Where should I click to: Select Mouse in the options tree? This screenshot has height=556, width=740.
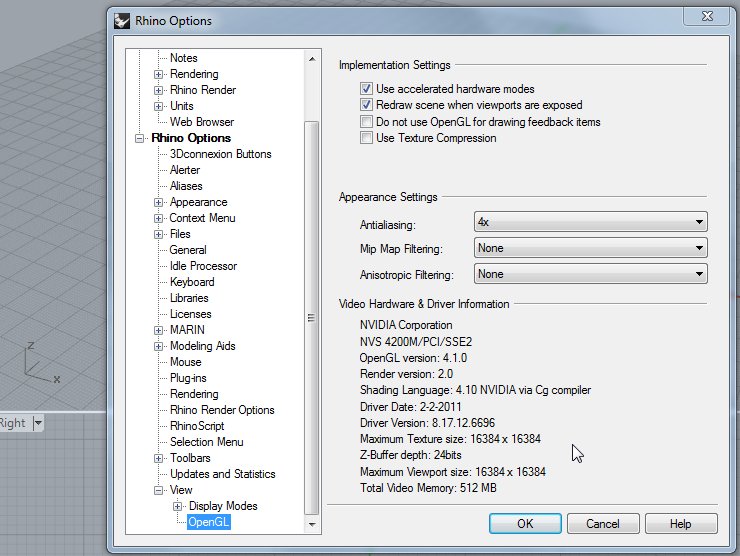click(x=185, y=362)
